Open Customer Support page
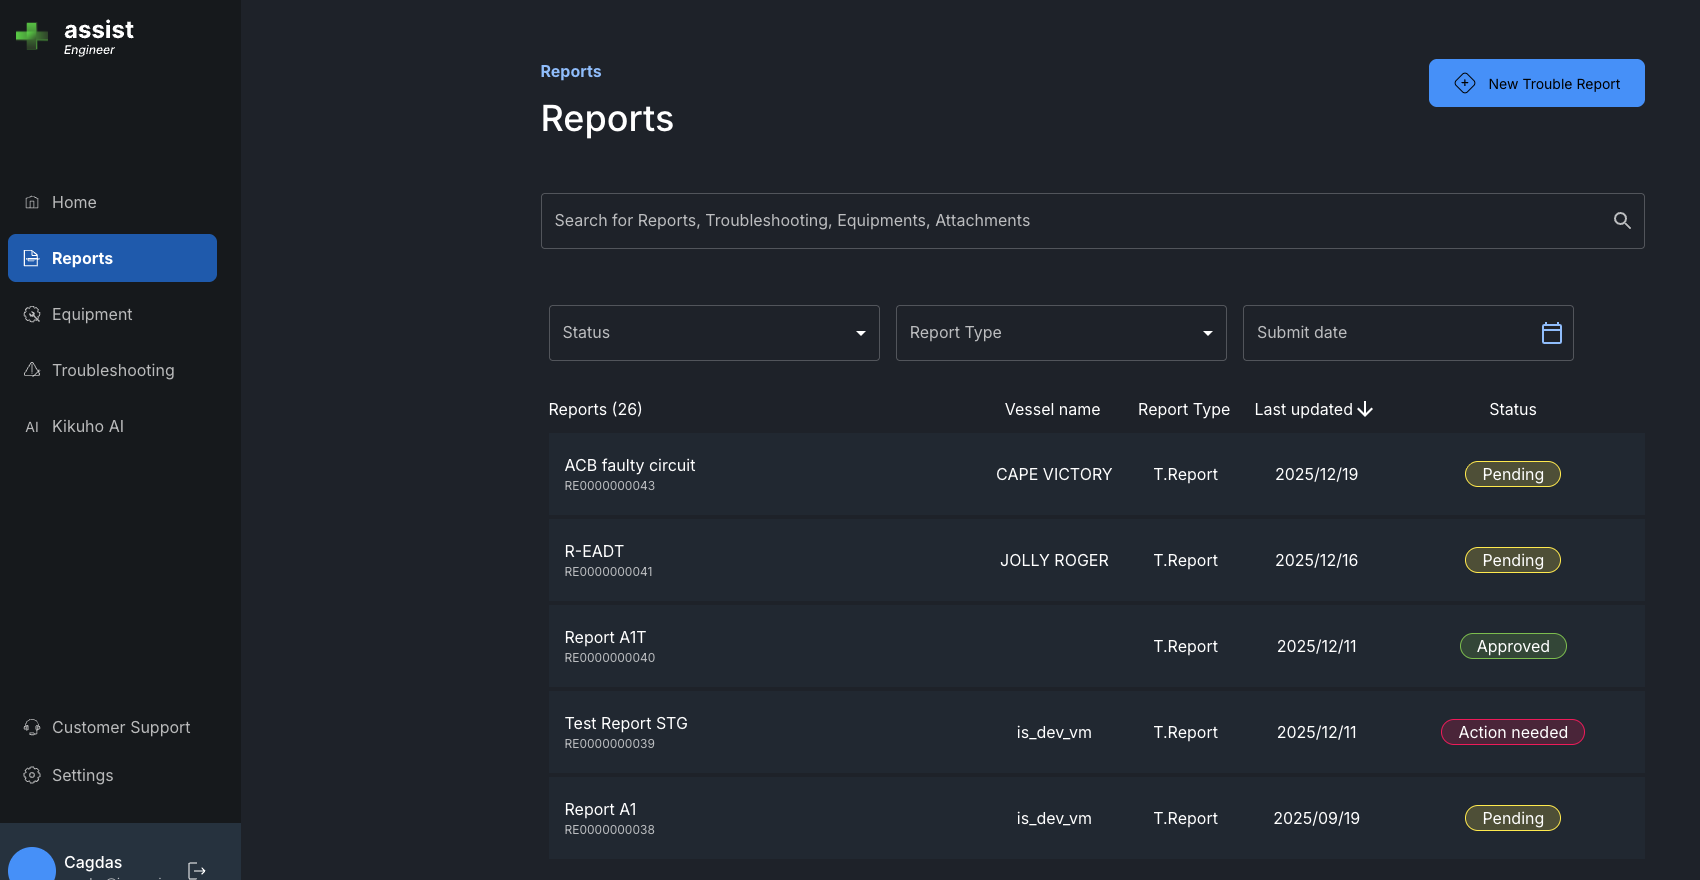 click(x=112, y=727)
